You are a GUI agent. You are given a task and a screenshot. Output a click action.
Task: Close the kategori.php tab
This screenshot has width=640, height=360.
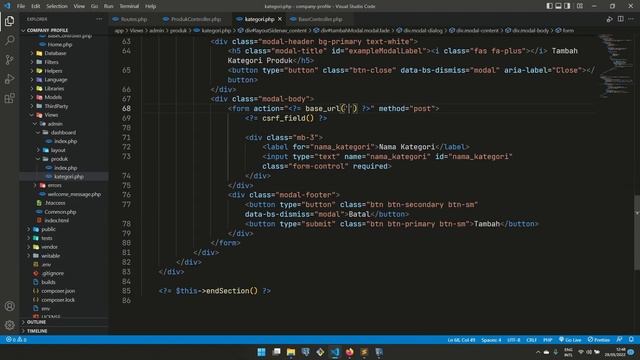pyautogui.click(x=280, y=19)
